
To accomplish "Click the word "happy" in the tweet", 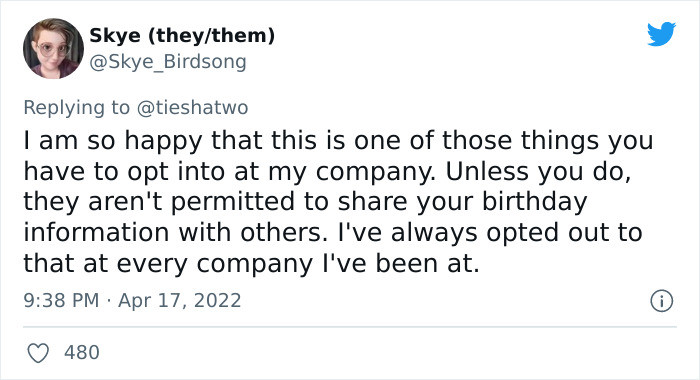I will pyautogui.click(x=163, y=142).
